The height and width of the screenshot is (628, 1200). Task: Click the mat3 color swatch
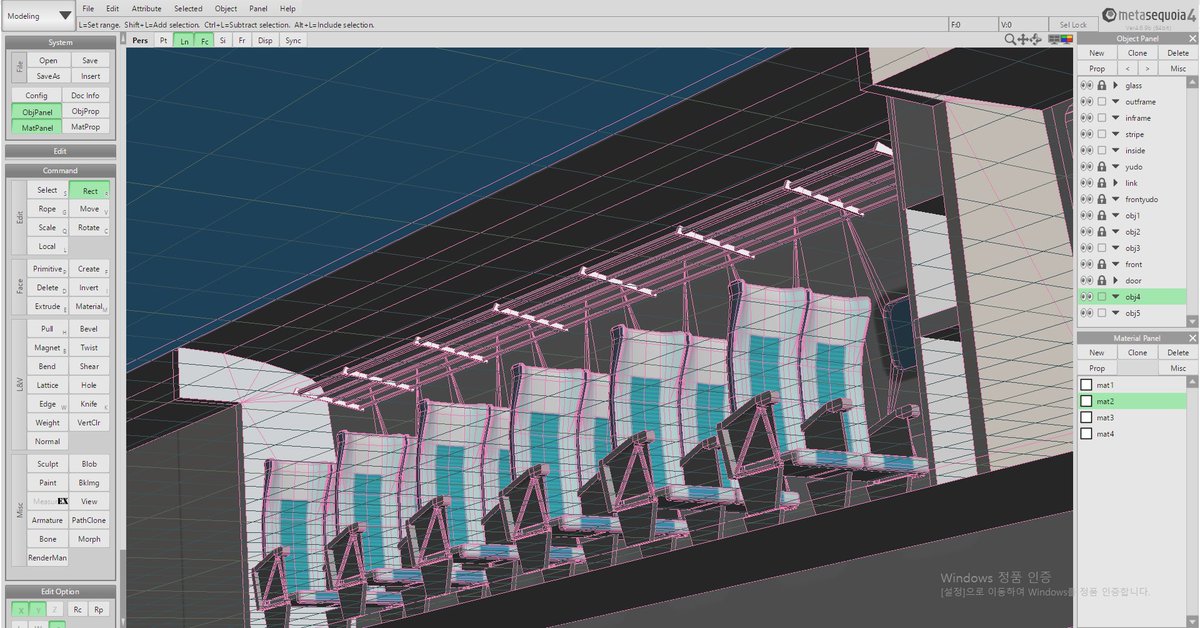pyautogui.click(x=1086, y=417)
